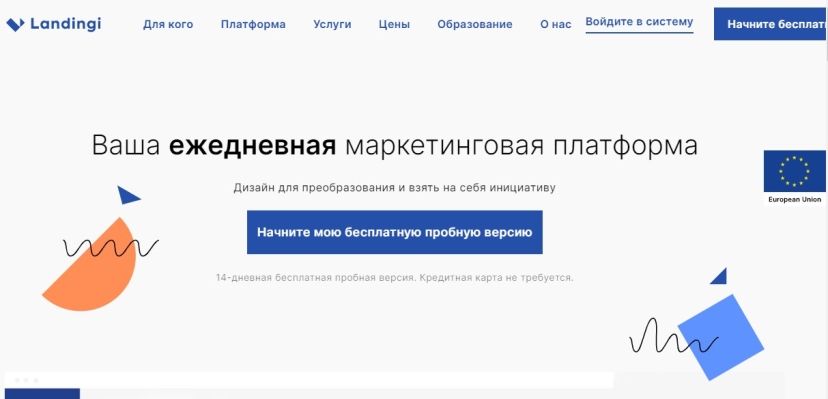The image size is (828, 399).
Task: Click the 14-дневная бесплатная пробная версия note
Action: click(x=394, y=277)
